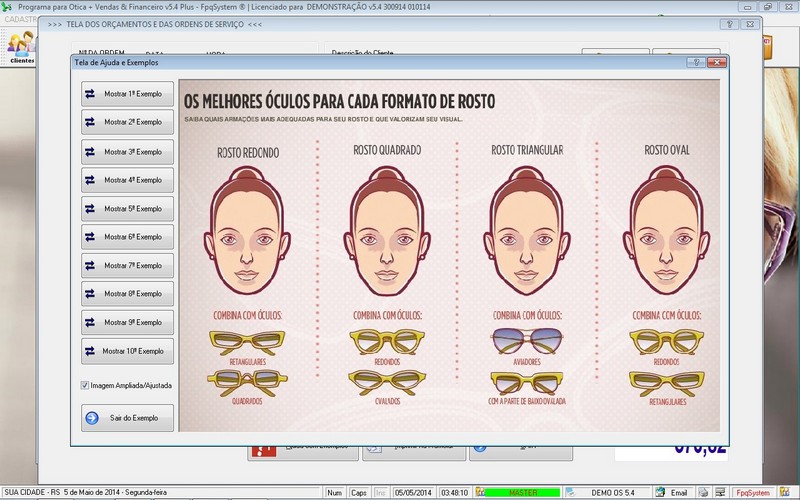Click the FpqSystem label in the status bar
The image size is (800, 500).
752,493
